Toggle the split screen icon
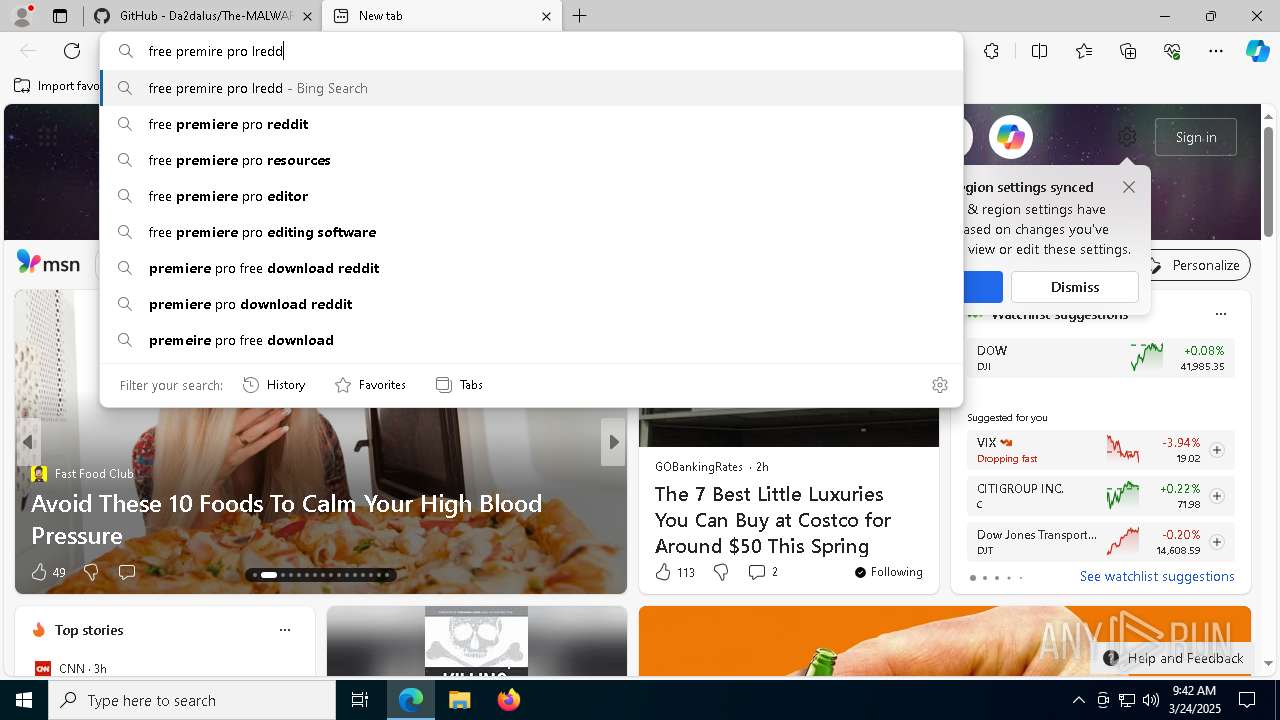The height and width of the screenshot is (720, 1280). [x=1039, y=51]
